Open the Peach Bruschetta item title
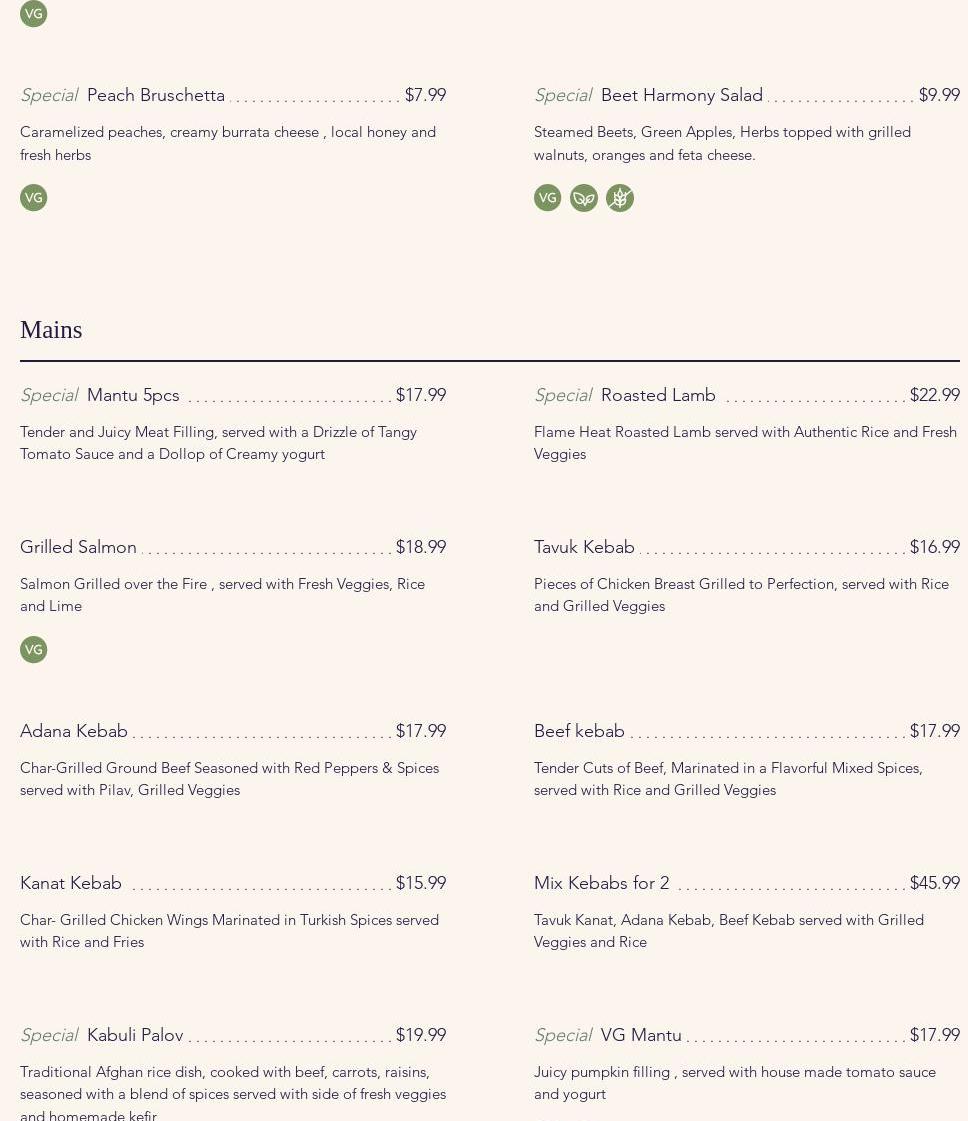Viewport: 968px width, 1121px height. [x=155, y=95]
